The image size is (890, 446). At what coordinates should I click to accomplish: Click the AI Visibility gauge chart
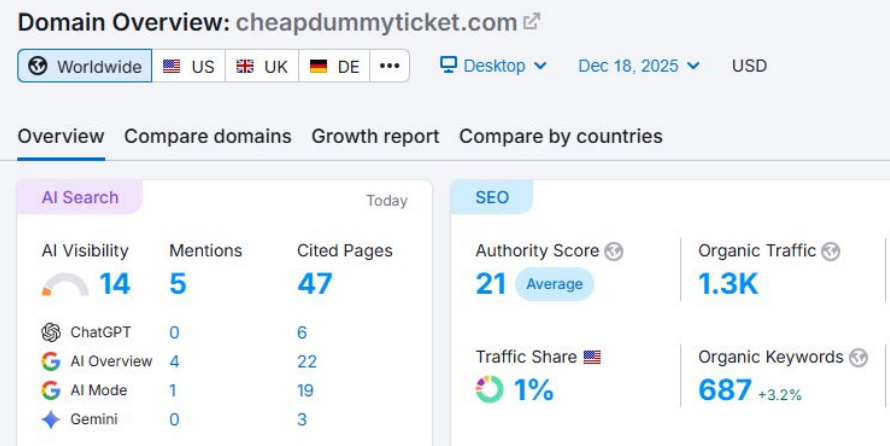pos(65,286)
